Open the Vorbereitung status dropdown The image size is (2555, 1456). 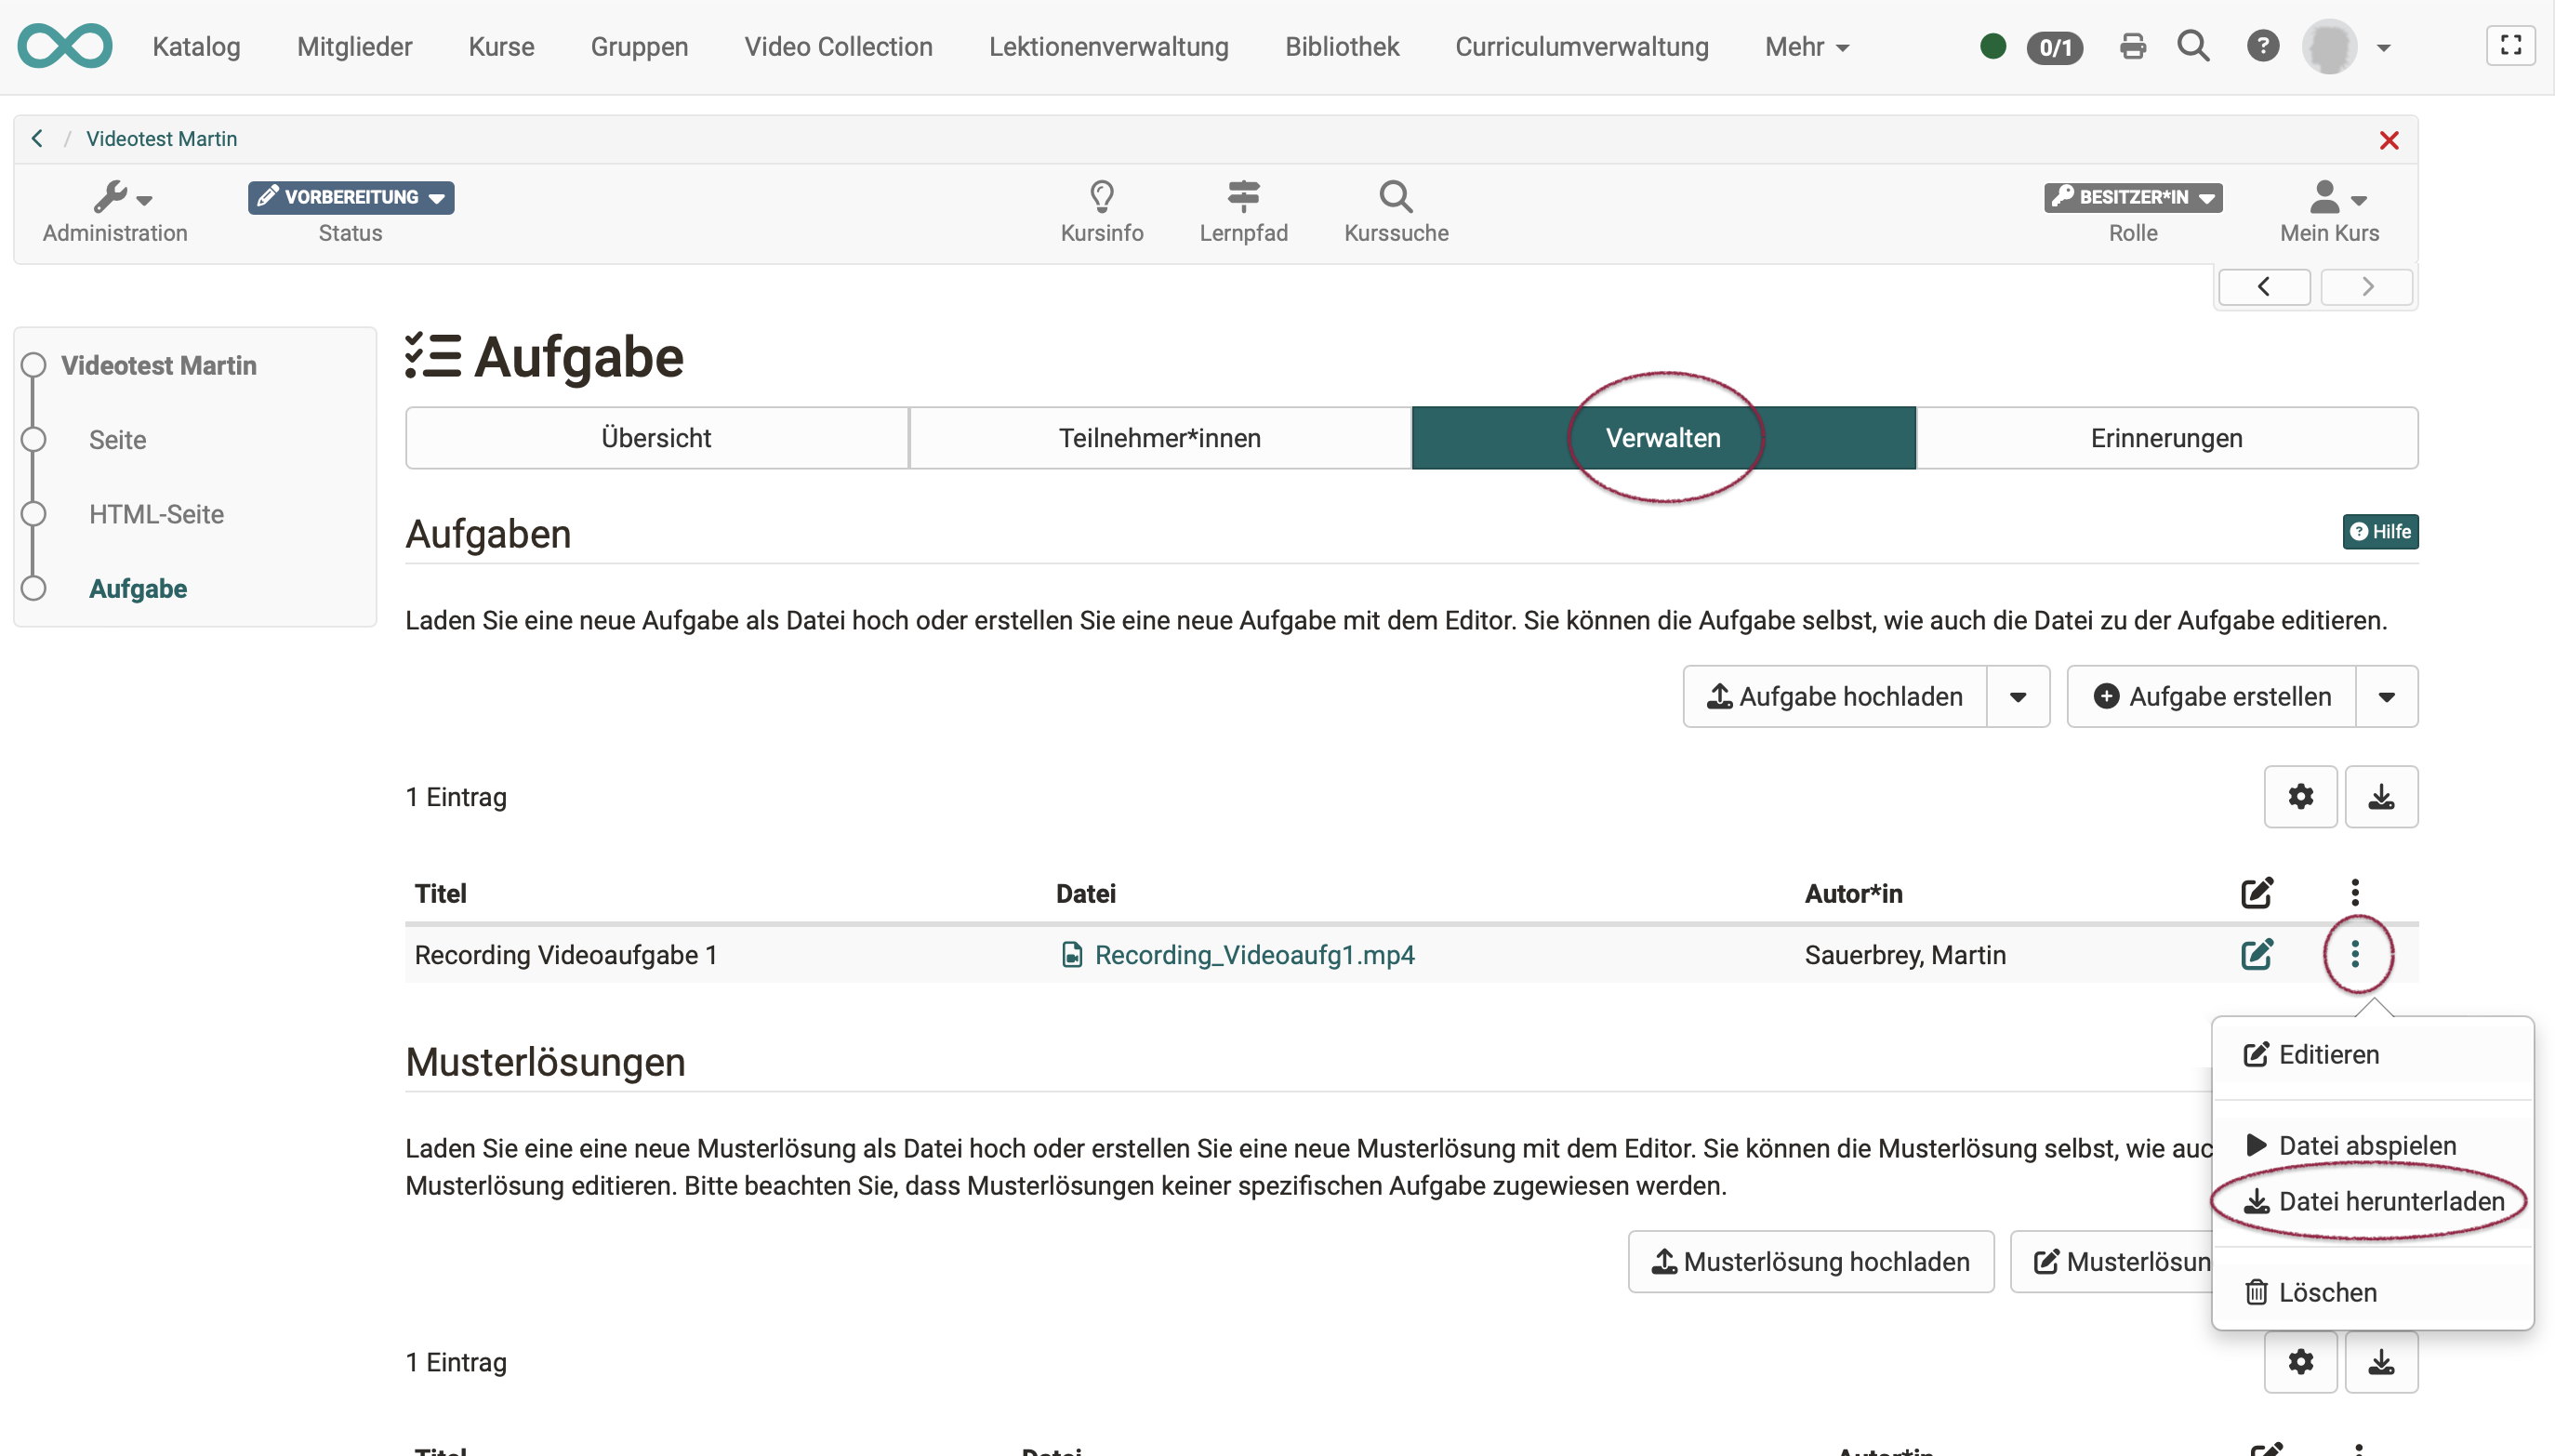pyautogui.click(x=351, y=197)
